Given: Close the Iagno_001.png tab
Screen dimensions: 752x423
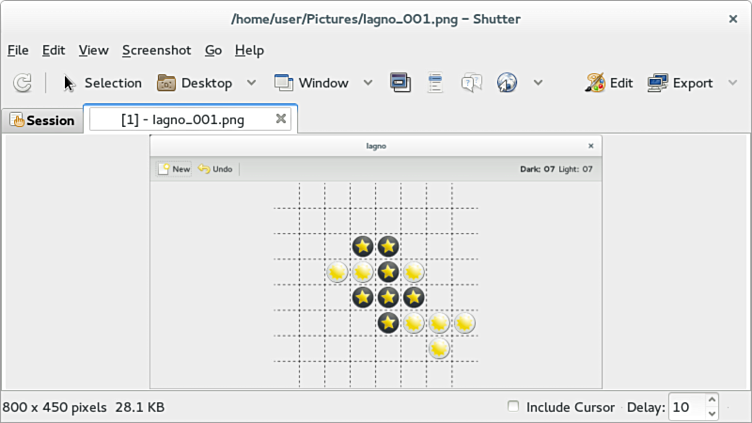Looking at the screenshot, I should (281, 119).
